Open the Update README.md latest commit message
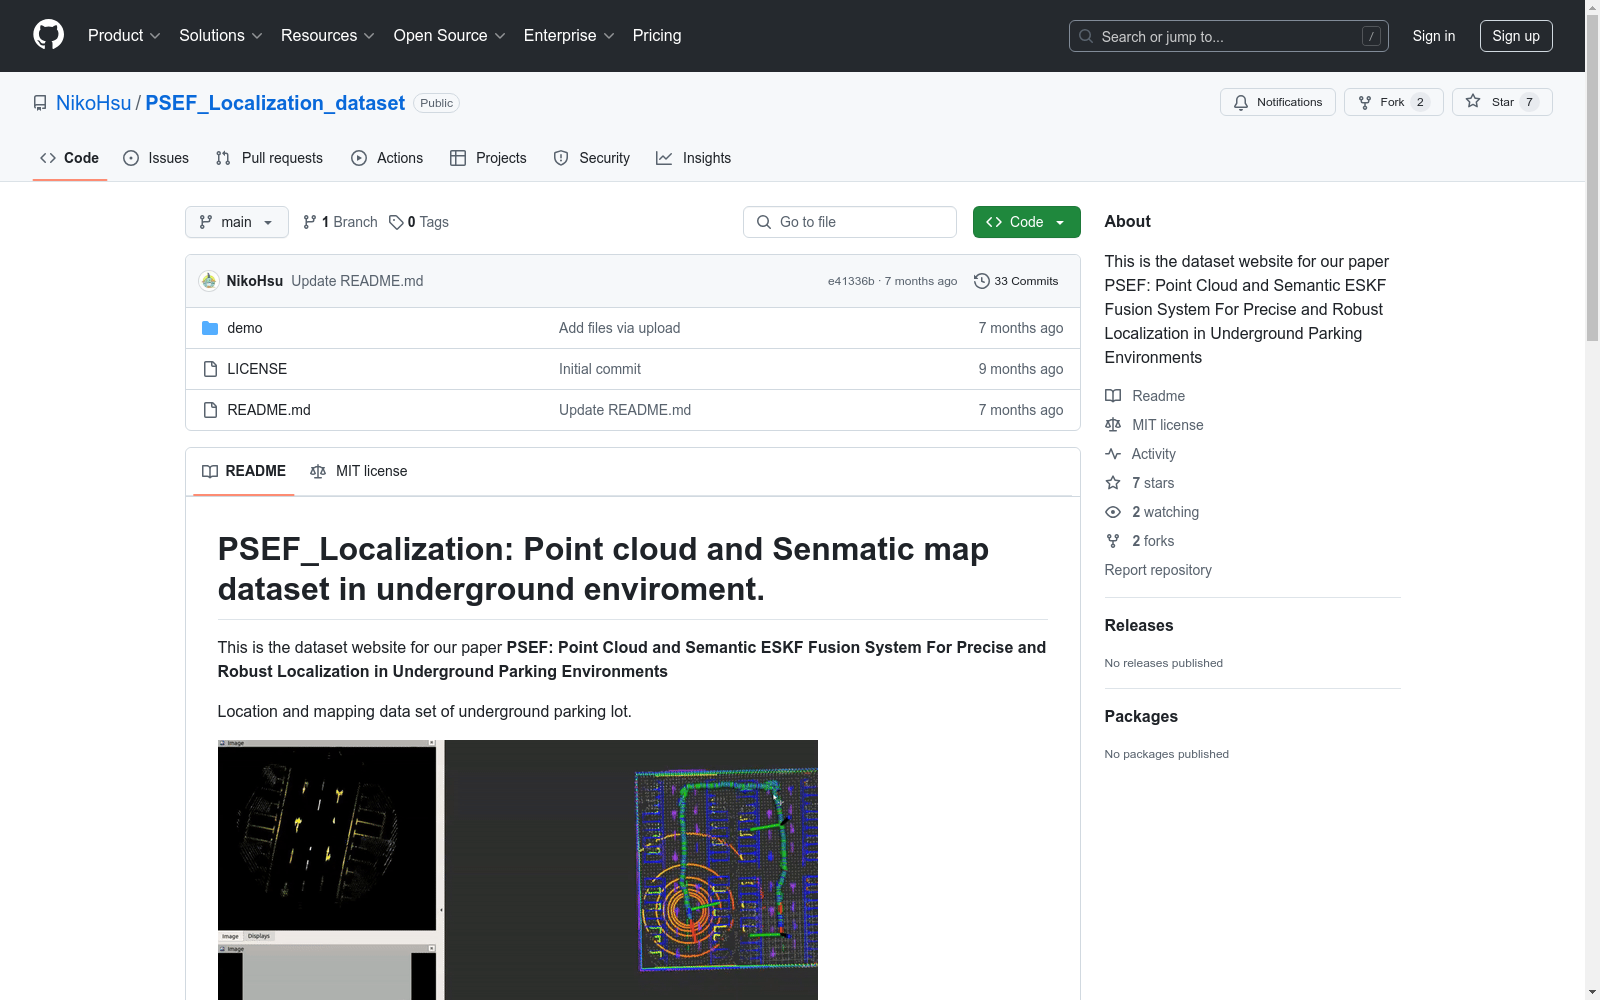The height and width of the screenshot is (1000, 1600). (x=357, y=281)
